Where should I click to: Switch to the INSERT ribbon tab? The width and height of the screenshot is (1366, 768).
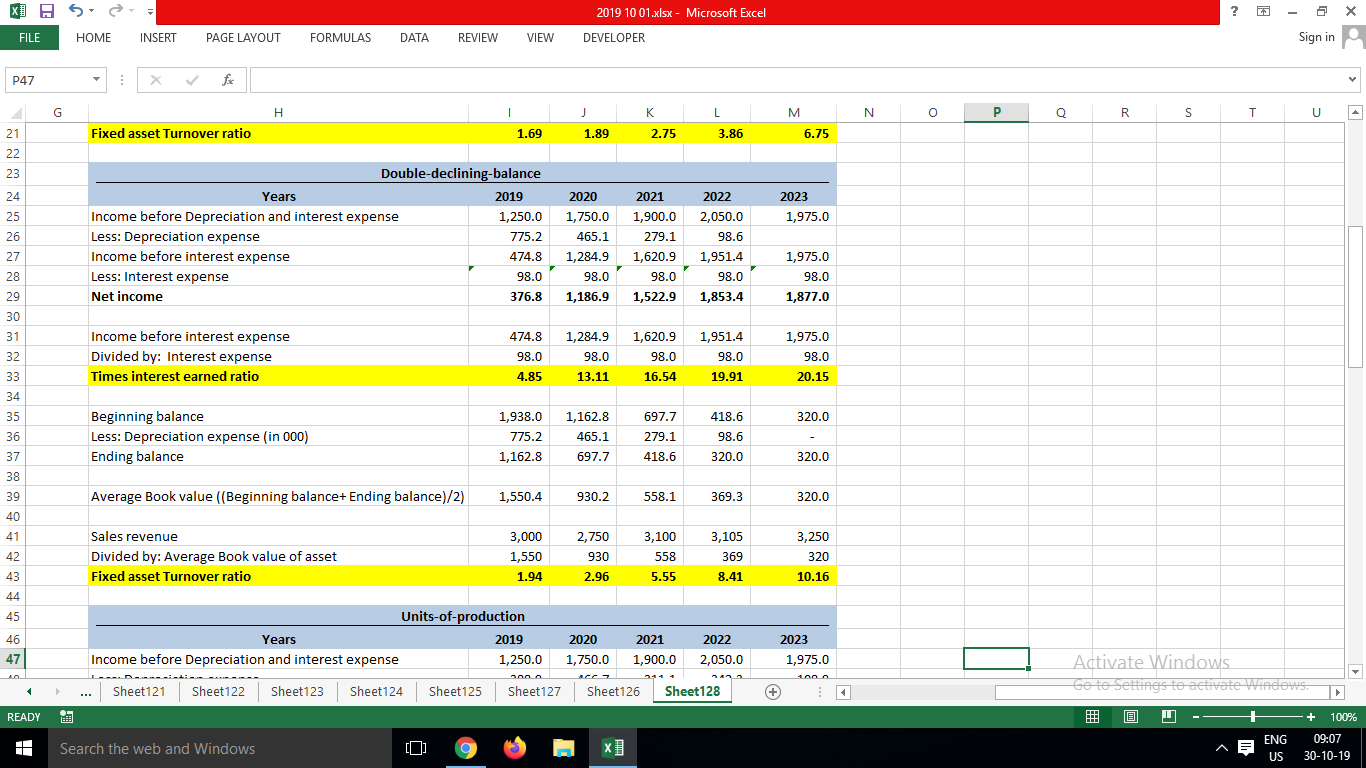(x=158, y=37)
